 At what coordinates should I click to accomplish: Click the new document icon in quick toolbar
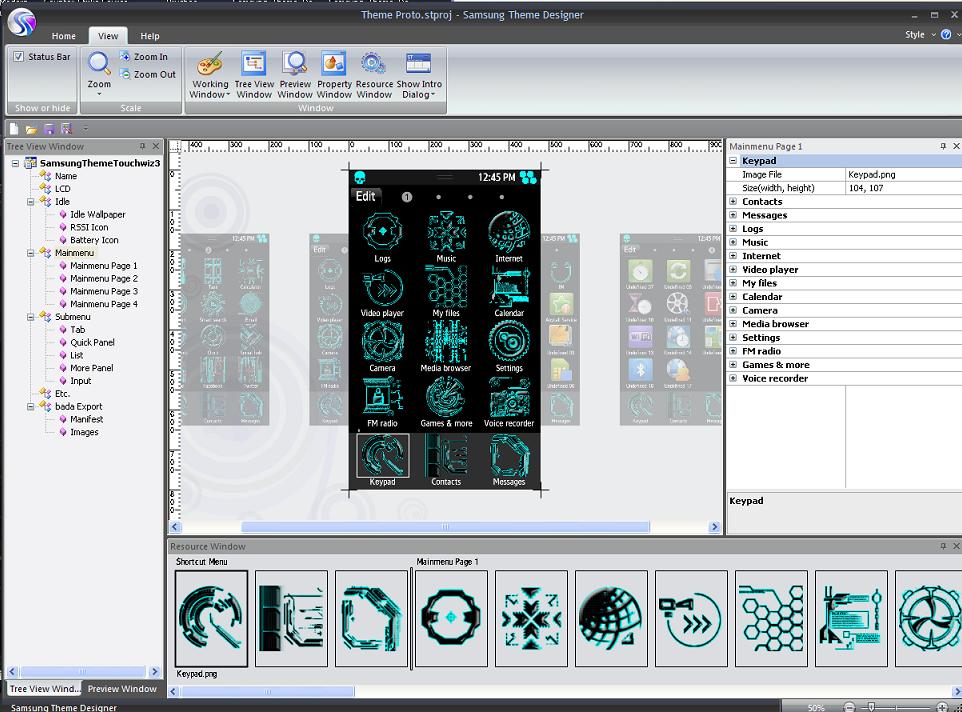point(13,129)
